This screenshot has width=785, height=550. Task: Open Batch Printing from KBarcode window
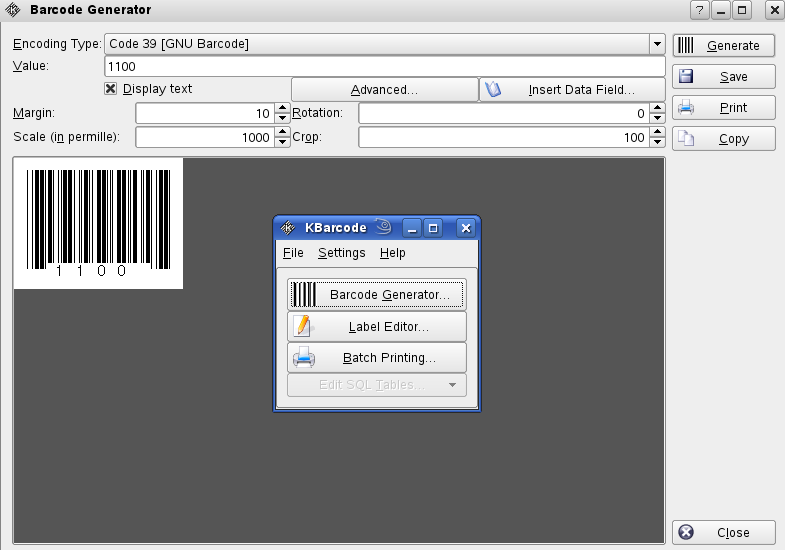click(377, 358)
